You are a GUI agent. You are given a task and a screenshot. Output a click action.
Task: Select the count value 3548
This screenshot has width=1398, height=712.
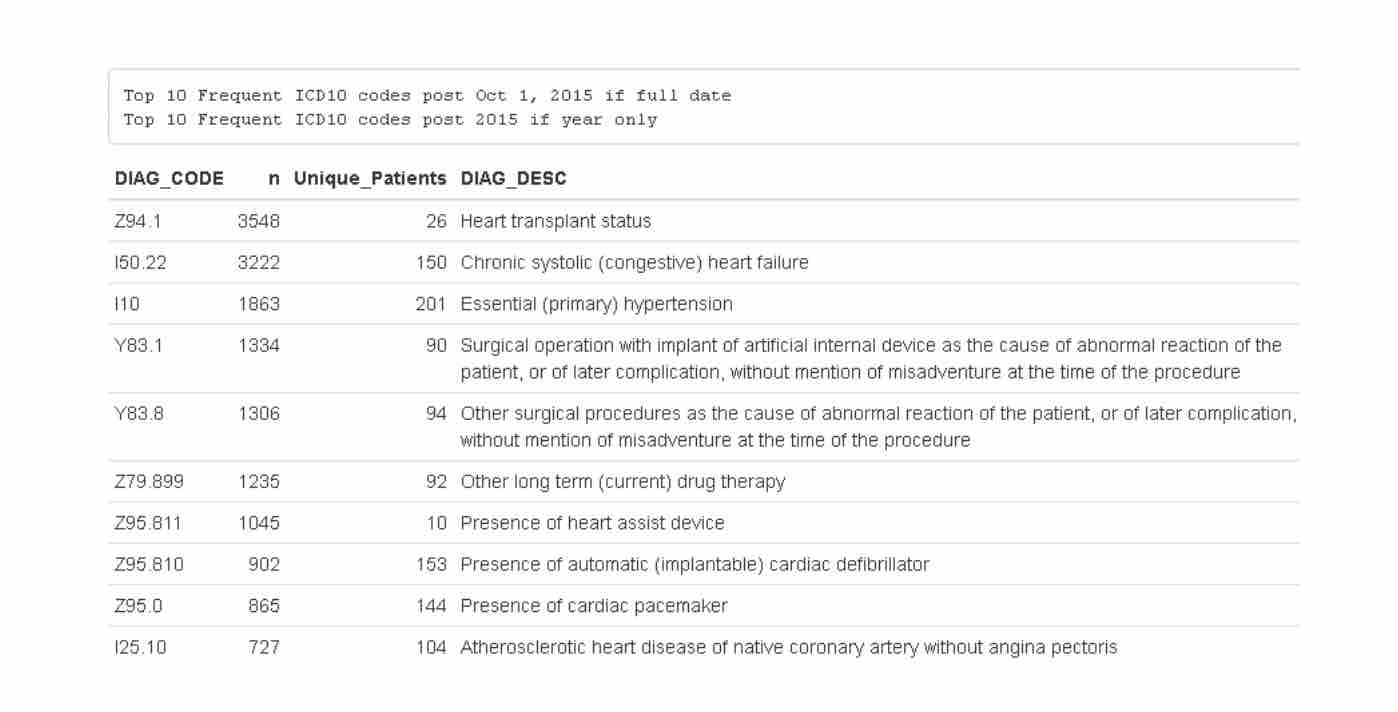coord(258,221)
